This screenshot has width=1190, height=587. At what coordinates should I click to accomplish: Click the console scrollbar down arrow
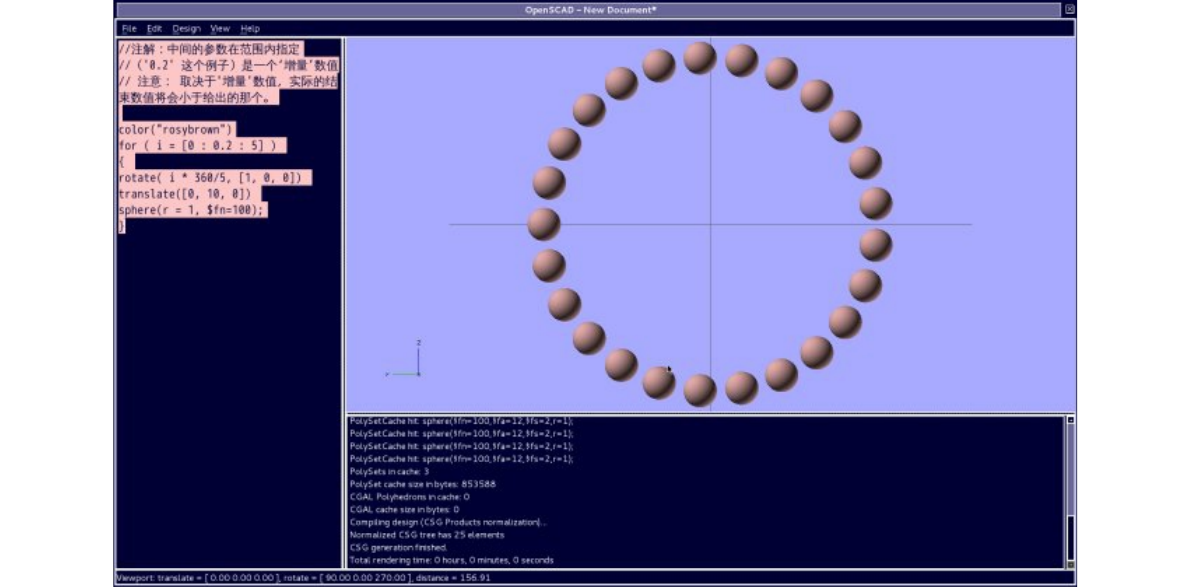[1071, 564]
